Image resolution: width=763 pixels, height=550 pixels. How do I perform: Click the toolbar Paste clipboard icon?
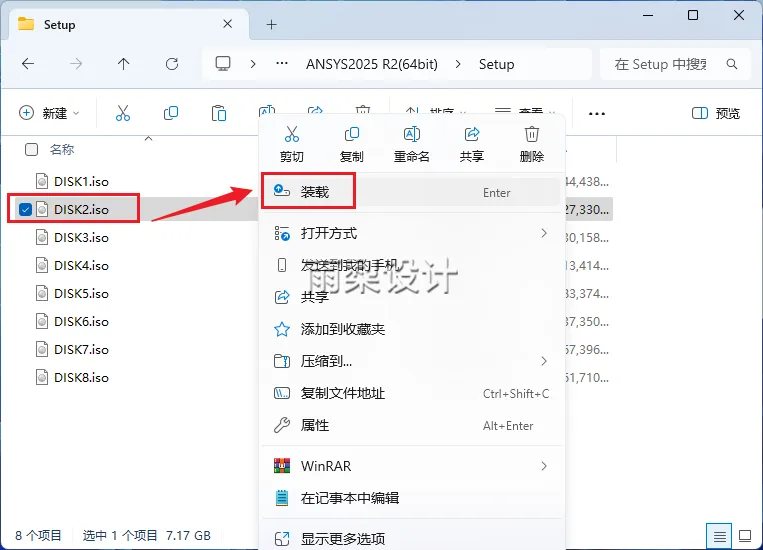(x=218, y=113)
